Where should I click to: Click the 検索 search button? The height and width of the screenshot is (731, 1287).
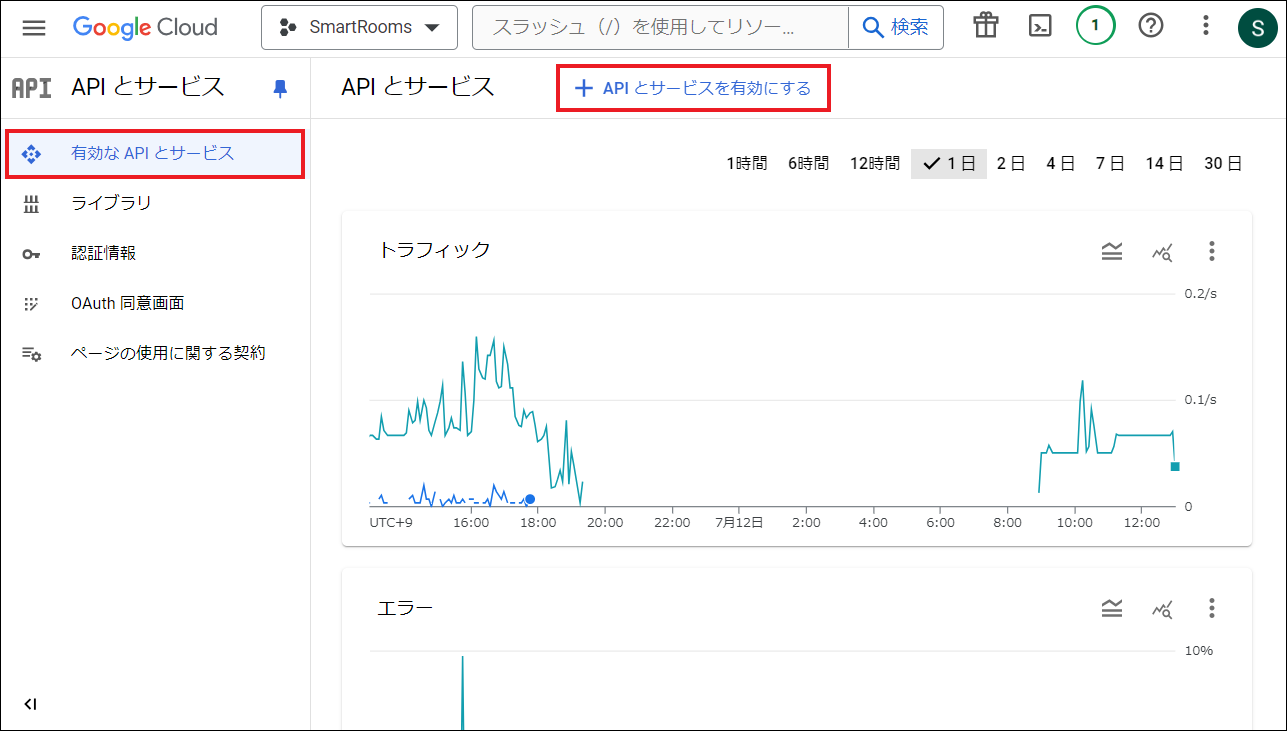click(895, 27)
